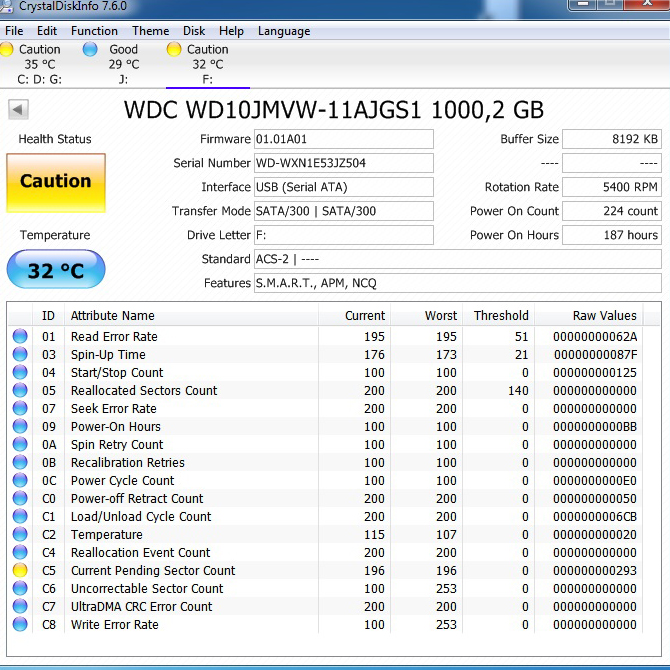Go to previous disk with left arrow button
Viewport: 670px width, 670px height.
tap(18, 109)
